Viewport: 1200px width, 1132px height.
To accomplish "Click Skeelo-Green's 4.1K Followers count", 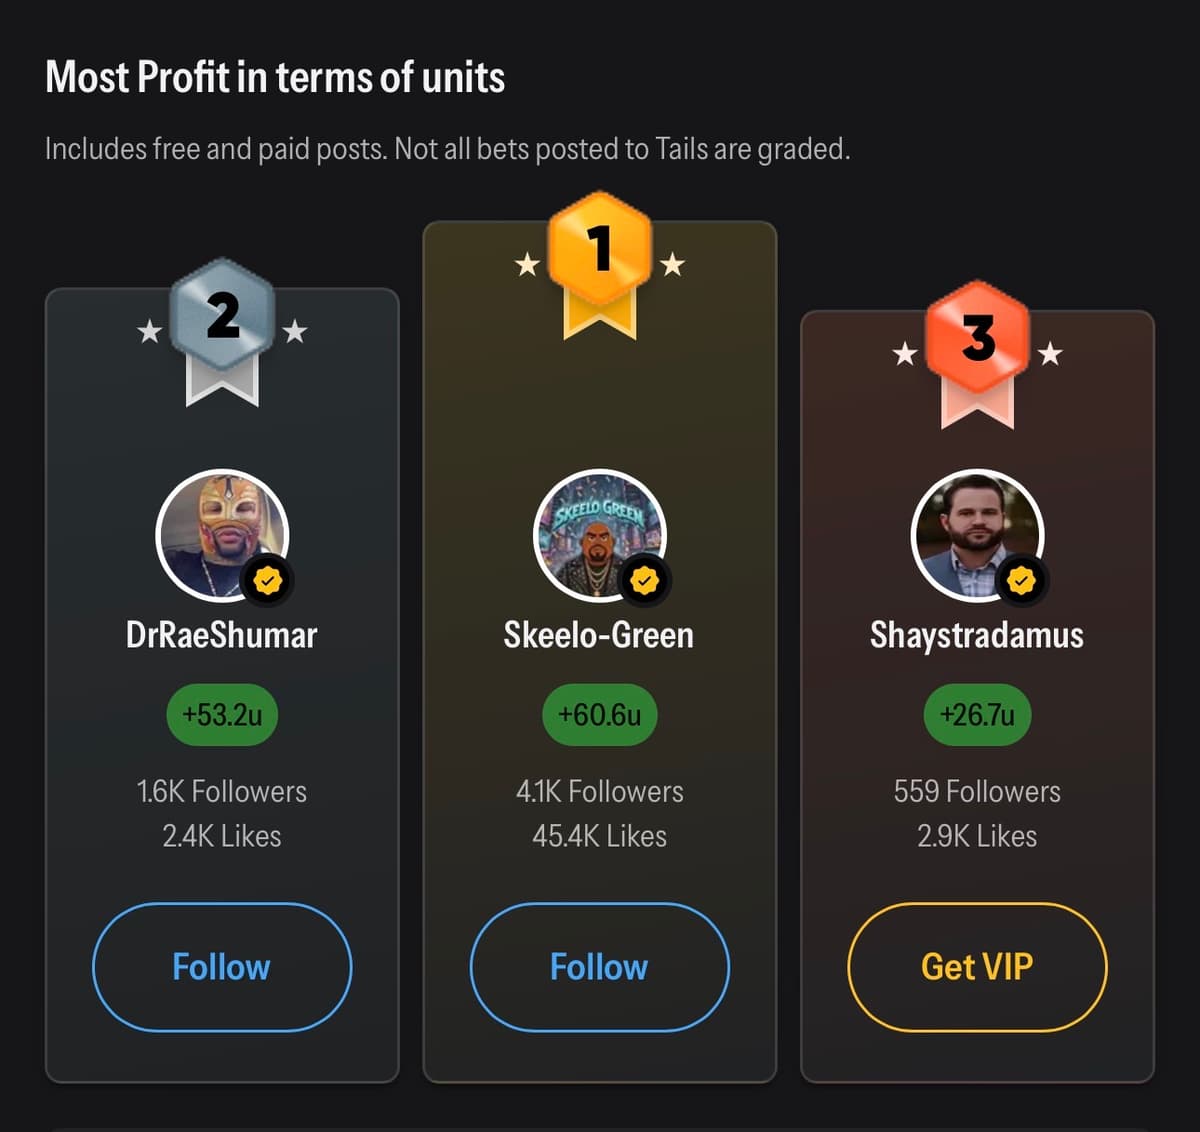I will tap(599, 792).
